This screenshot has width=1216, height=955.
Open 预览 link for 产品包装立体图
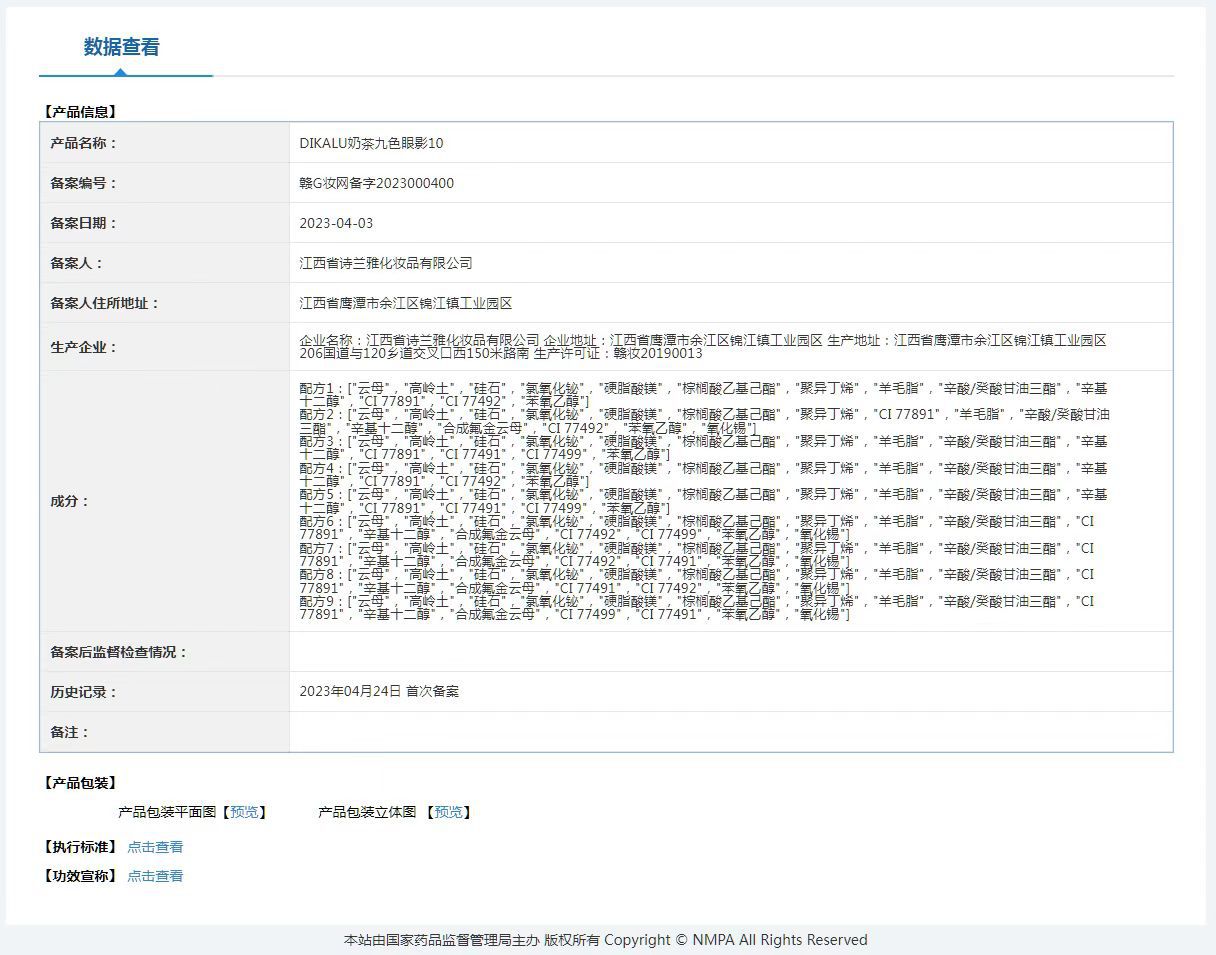(448, 812)
